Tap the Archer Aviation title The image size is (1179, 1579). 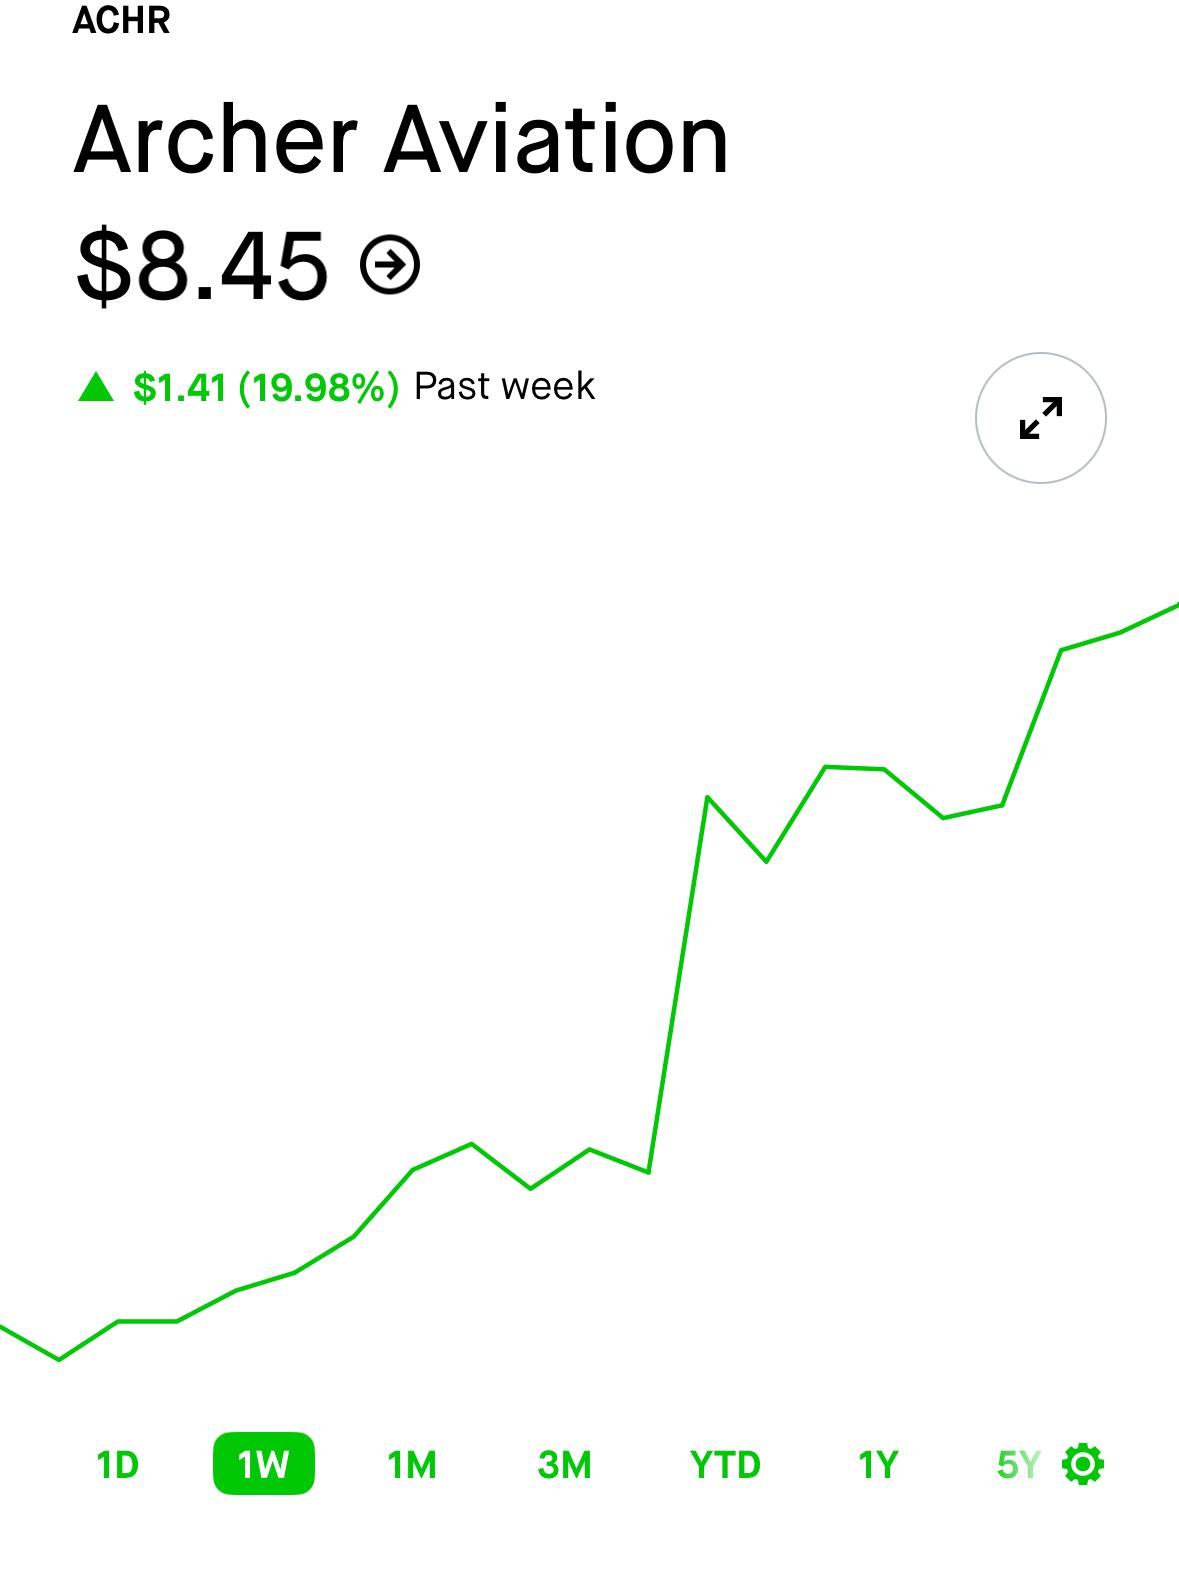click(401, 140)
